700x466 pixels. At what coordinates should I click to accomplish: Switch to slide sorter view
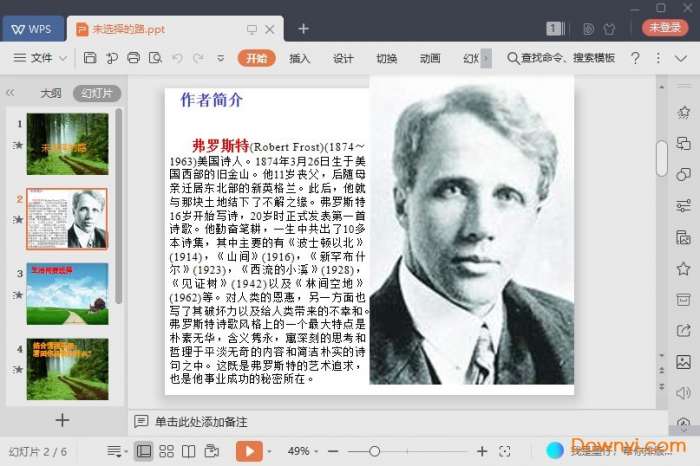point(167,451)
